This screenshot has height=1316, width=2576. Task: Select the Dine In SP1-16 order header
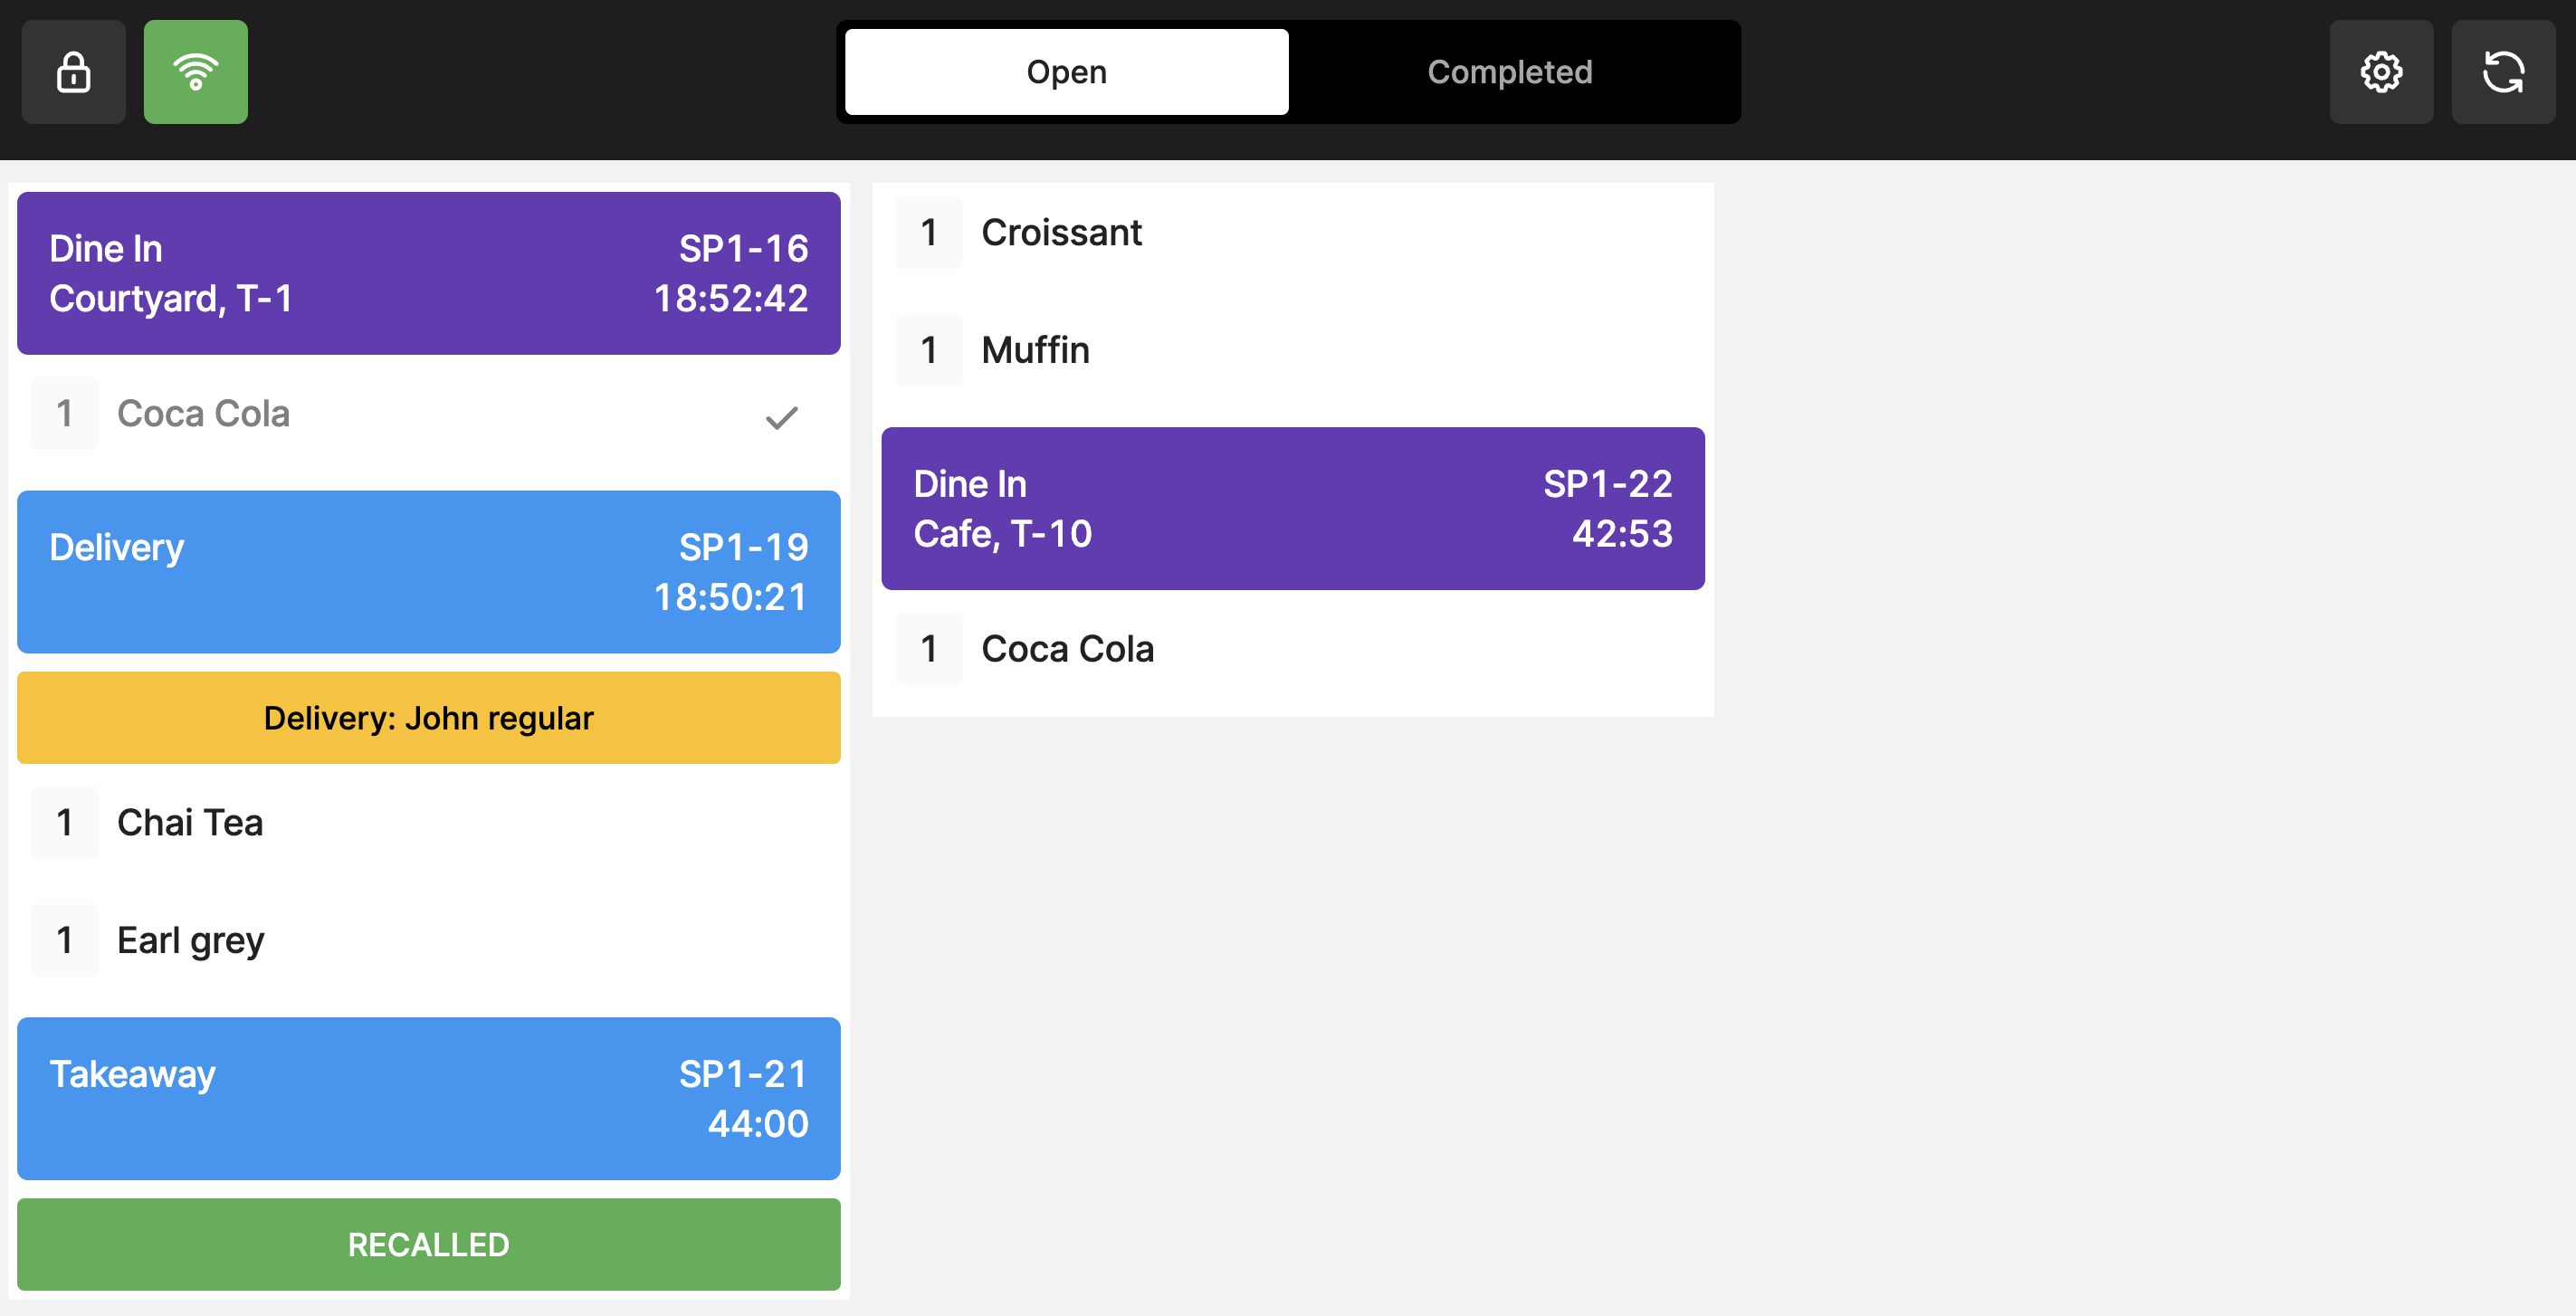pos(428,273)
